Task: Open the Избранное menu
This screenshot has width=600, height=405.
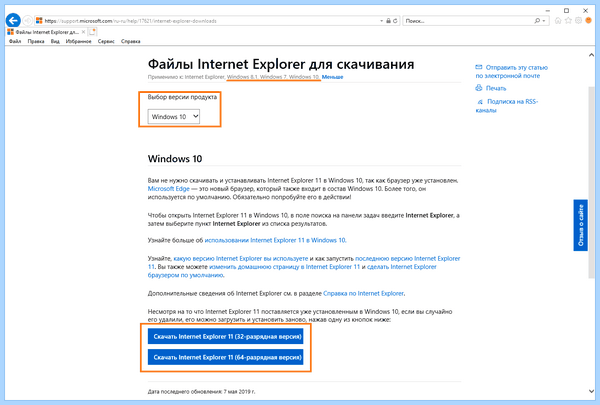Action: coord(78,41)
